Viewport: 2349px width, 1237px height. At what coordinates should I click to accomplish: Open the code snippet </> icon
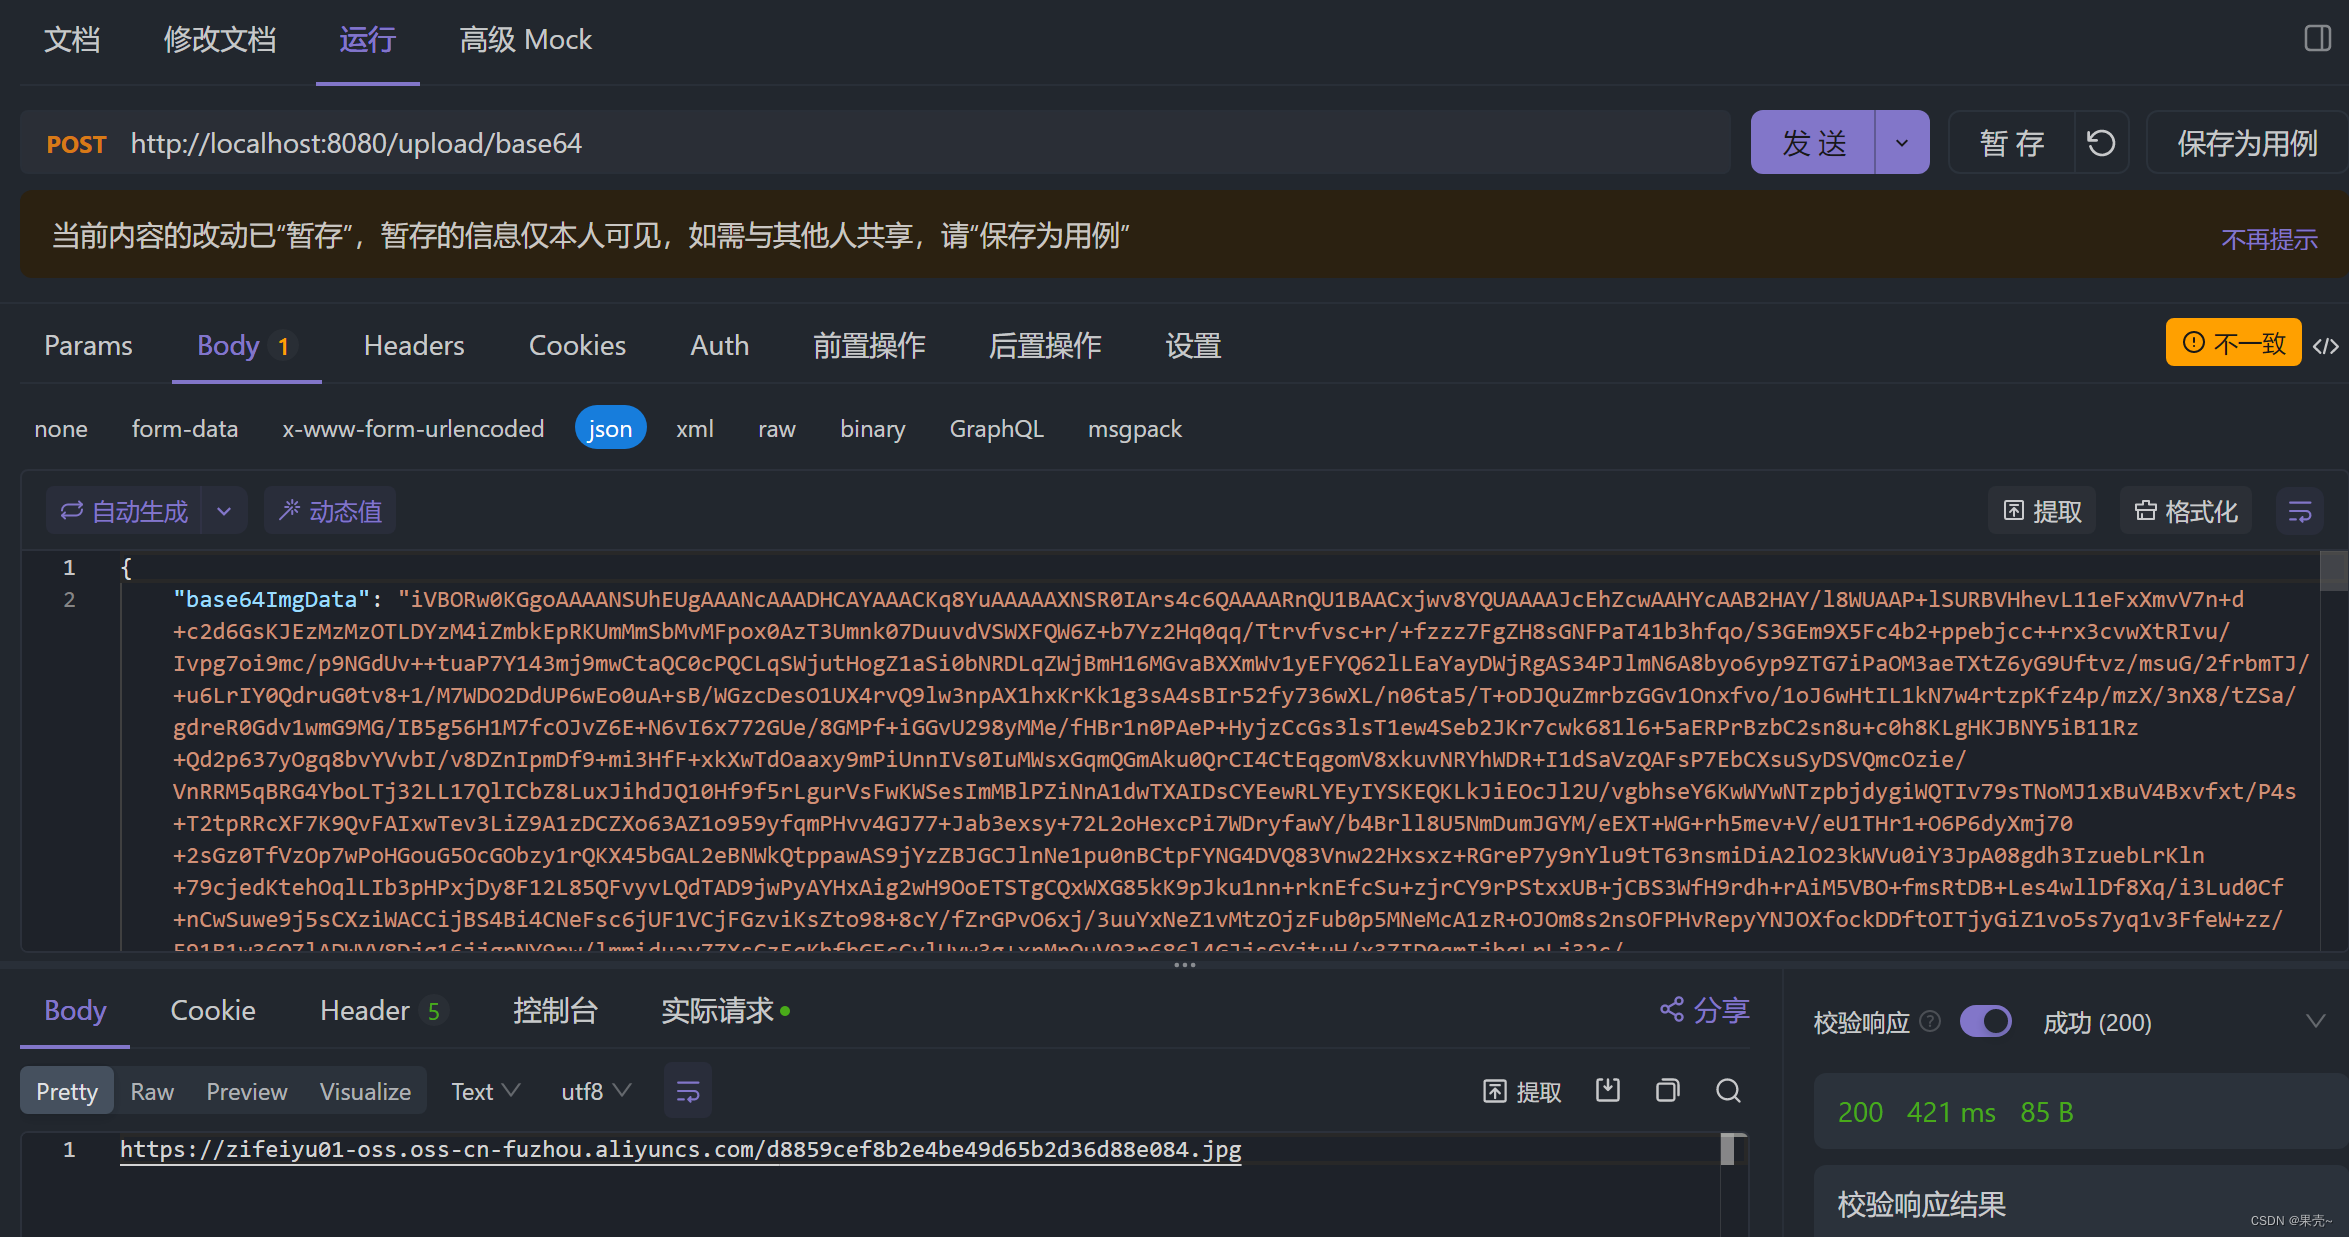pyautogui.click(x=2326, y=346)
